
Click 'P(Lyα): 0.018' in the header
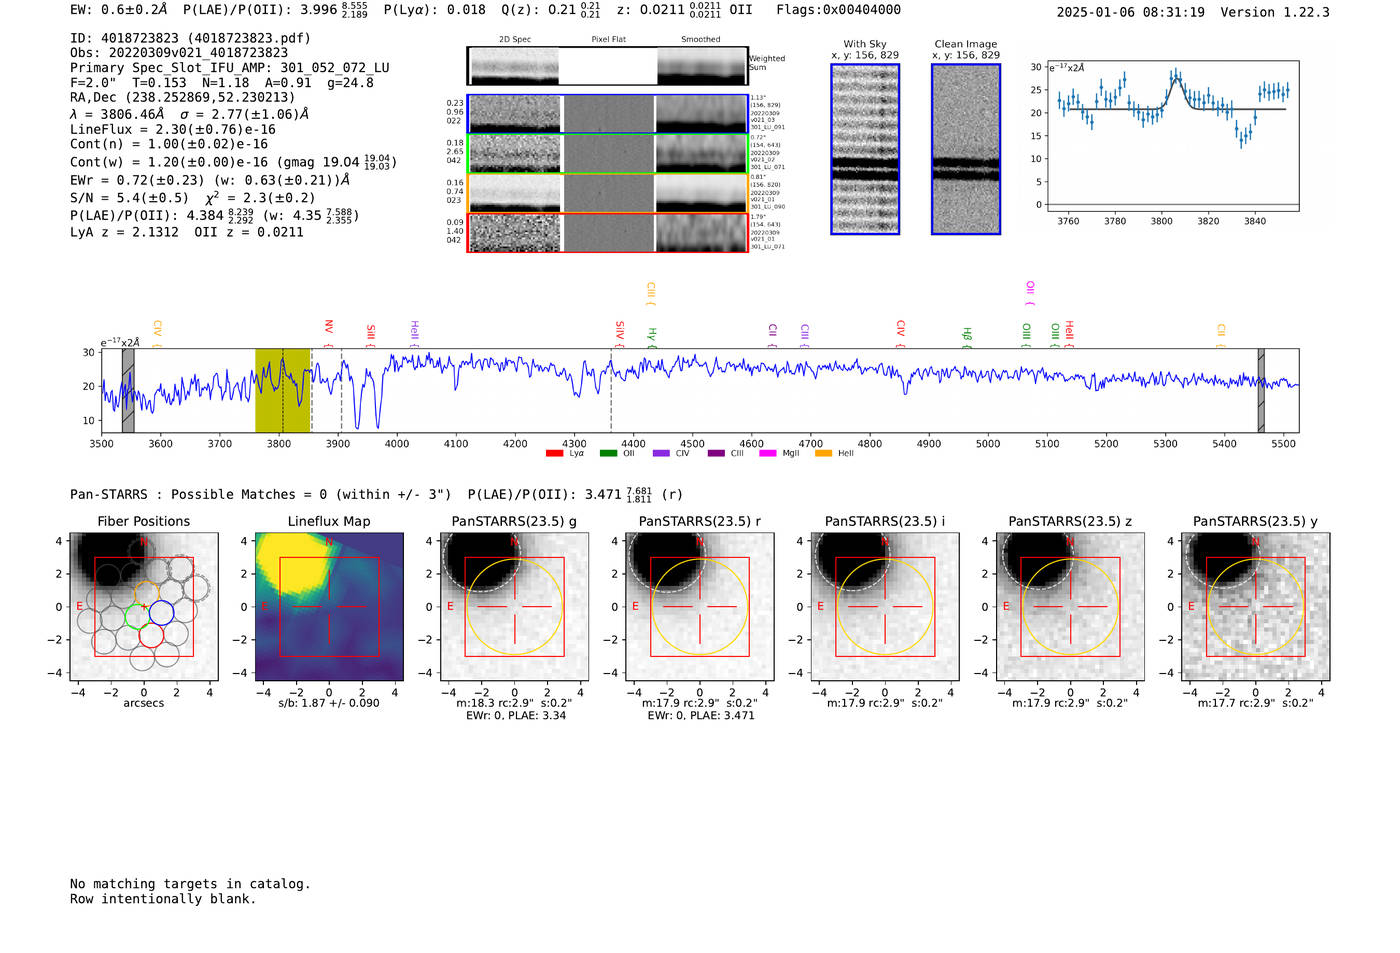pos(435,10)
